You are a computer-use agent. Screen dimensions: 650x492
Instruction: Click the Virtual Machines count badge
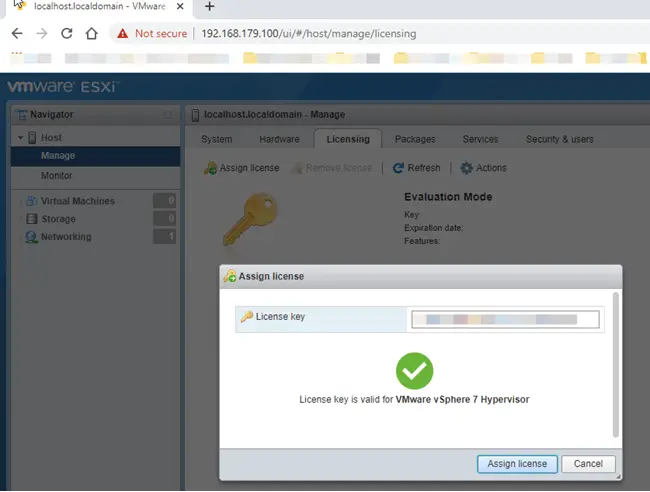[165, 201]
